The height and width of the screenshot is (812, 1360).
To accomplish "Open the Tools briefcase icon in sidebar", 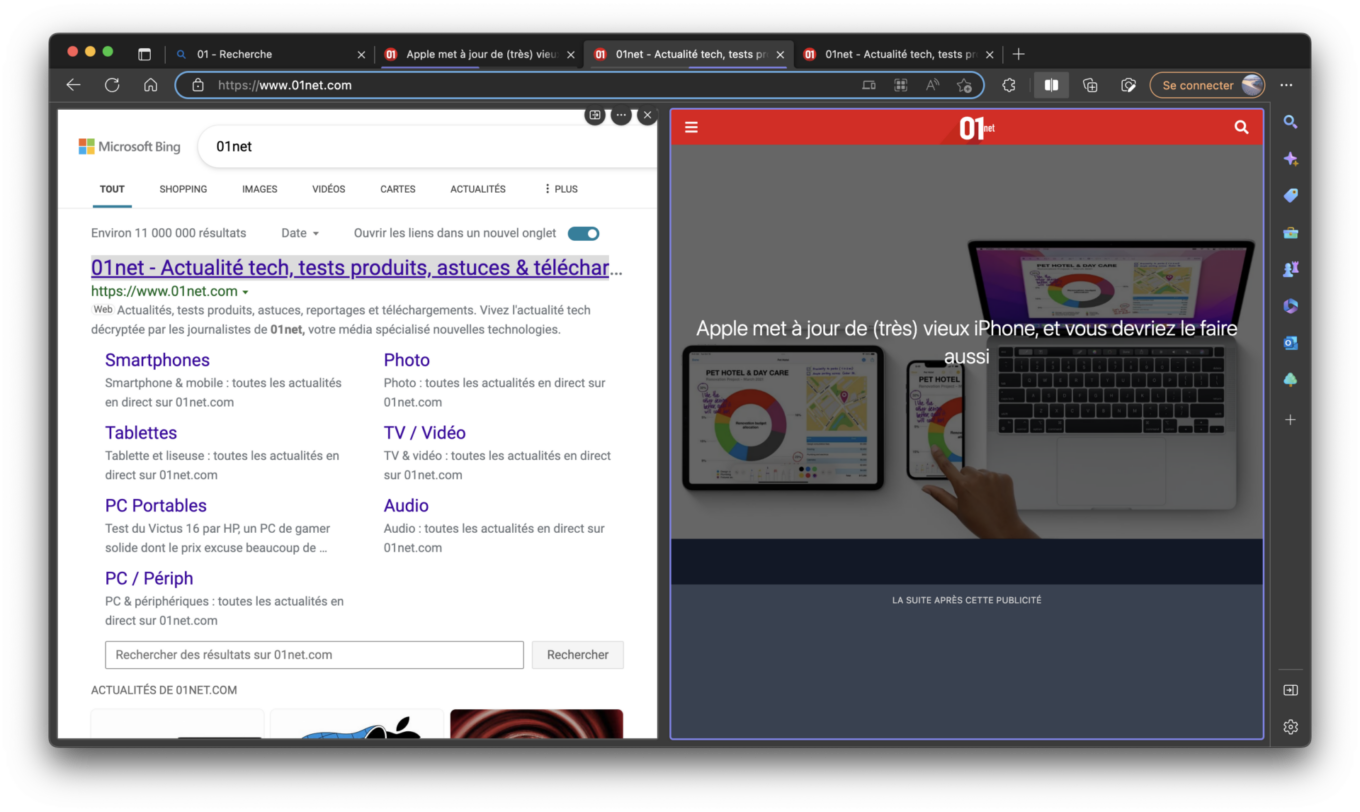I will [1290, 232].
